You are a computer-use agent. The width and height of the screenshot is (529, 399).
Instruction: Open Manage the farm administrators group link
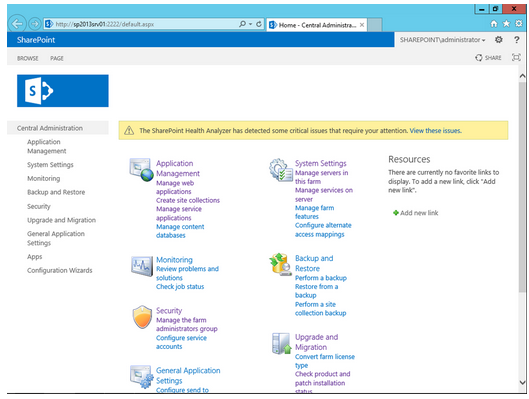187,324
